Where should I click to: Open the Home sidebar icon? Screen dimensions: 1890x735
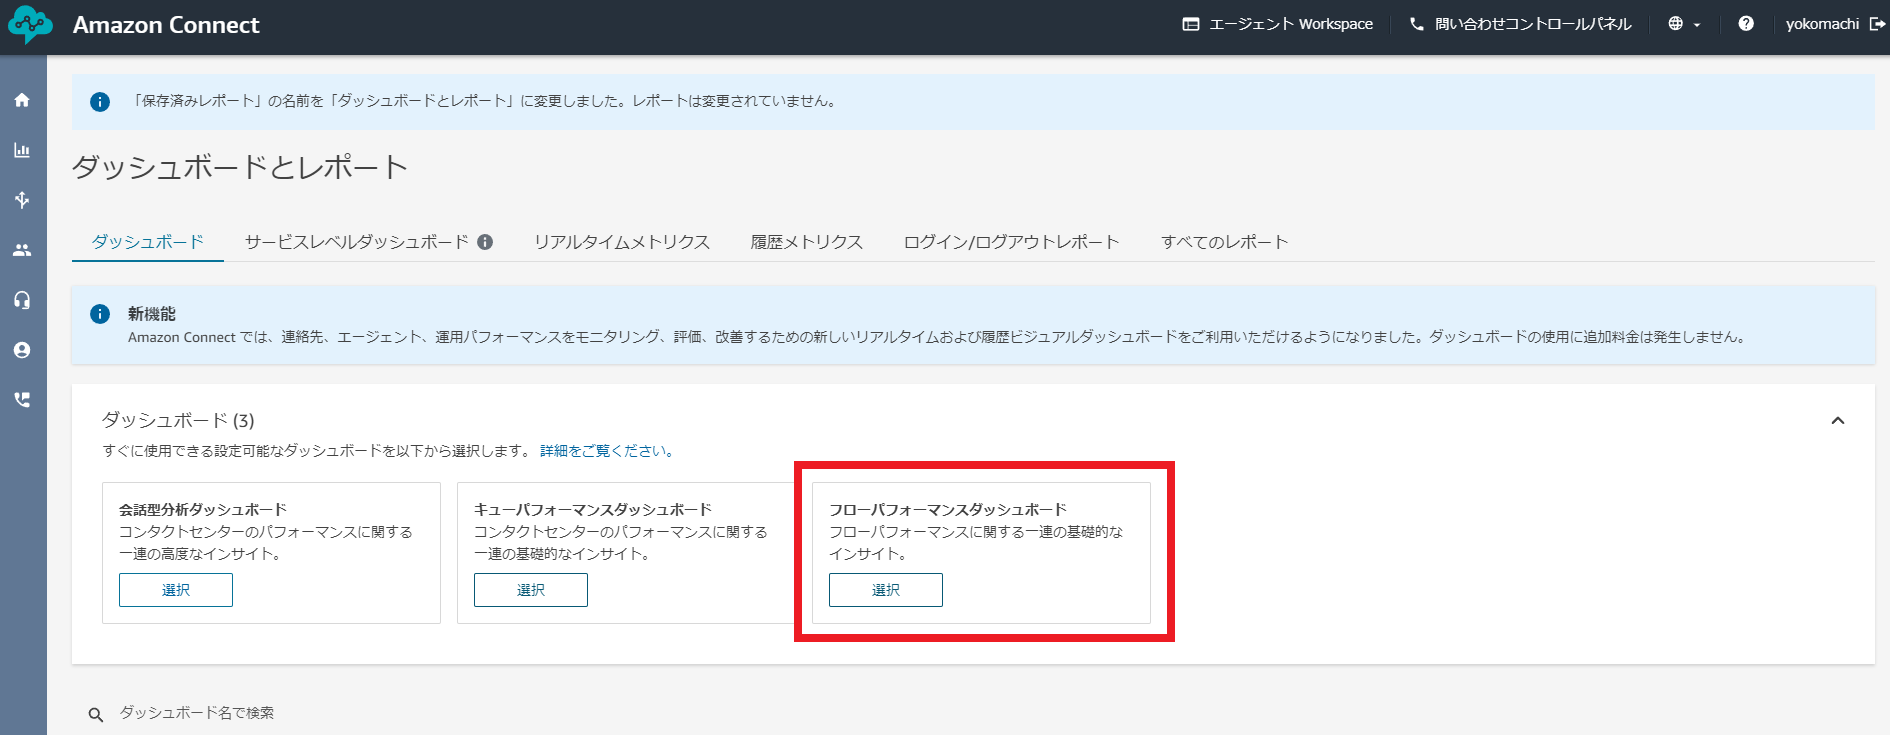[22, 100]
